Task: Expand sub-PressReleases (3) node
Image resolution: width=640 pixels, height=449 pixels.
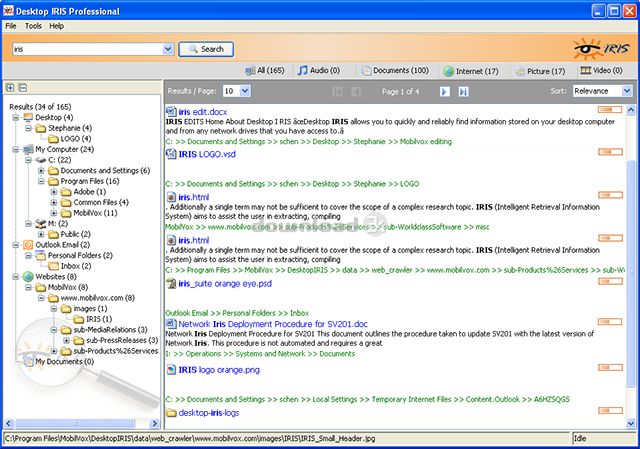Action: coord(66,340)
